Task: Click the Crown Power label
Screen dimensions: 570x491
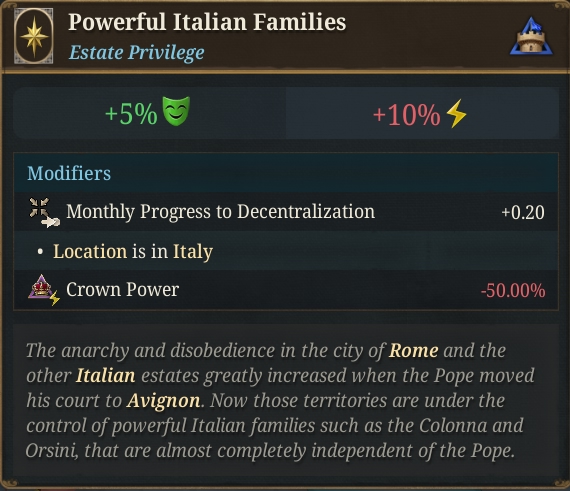Action: pos(123,289)
